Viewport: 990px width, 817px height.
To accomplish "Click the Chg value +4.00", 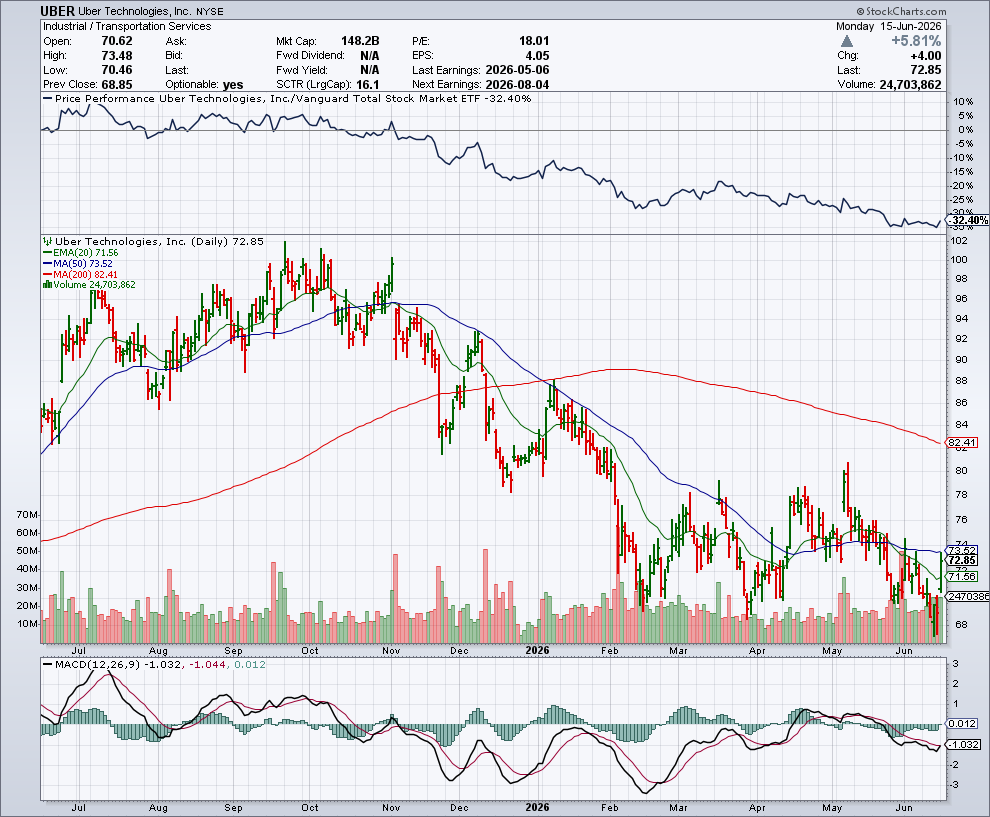I will [926, 56].
